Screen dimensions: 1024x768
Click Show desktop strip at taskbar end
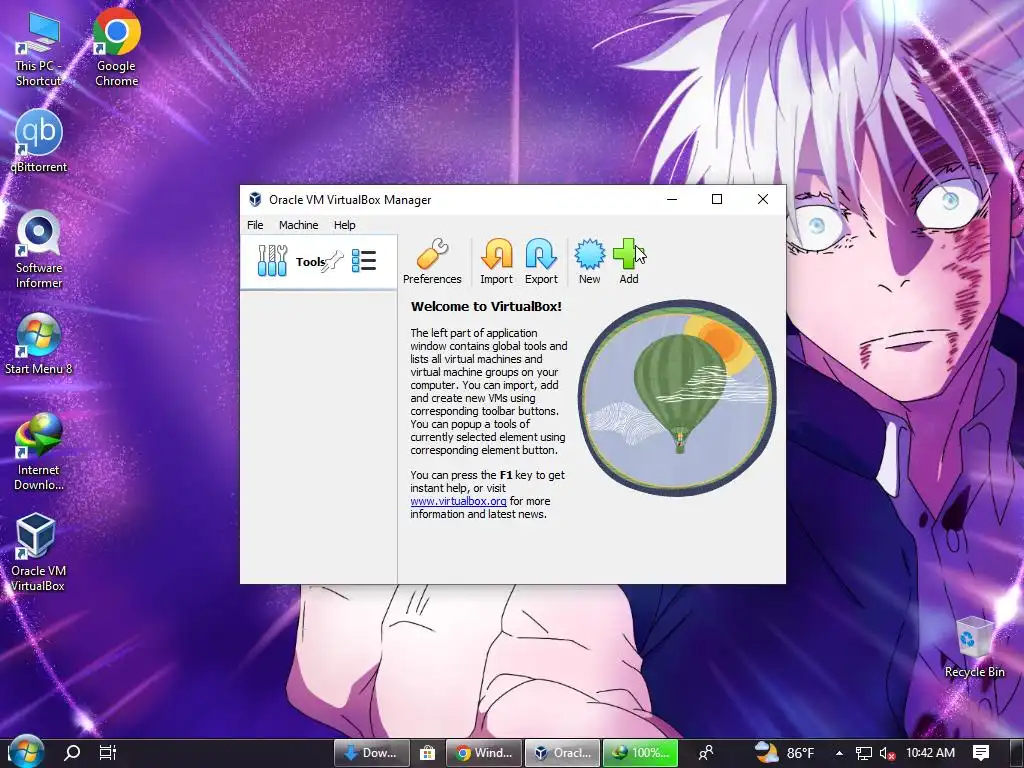(1019, 753)
